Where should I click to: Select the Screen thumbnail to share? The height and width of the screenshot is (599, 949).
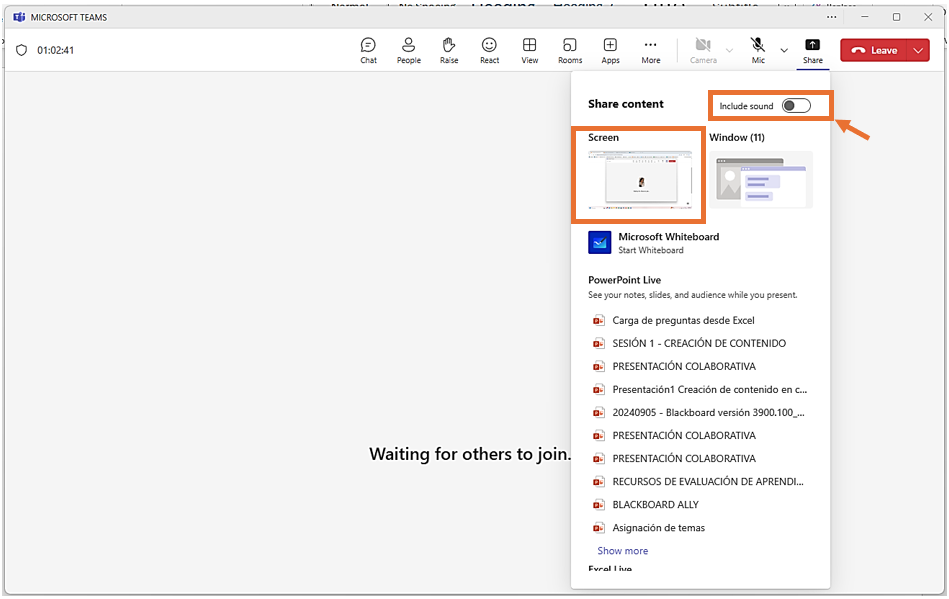pos(639,179)
